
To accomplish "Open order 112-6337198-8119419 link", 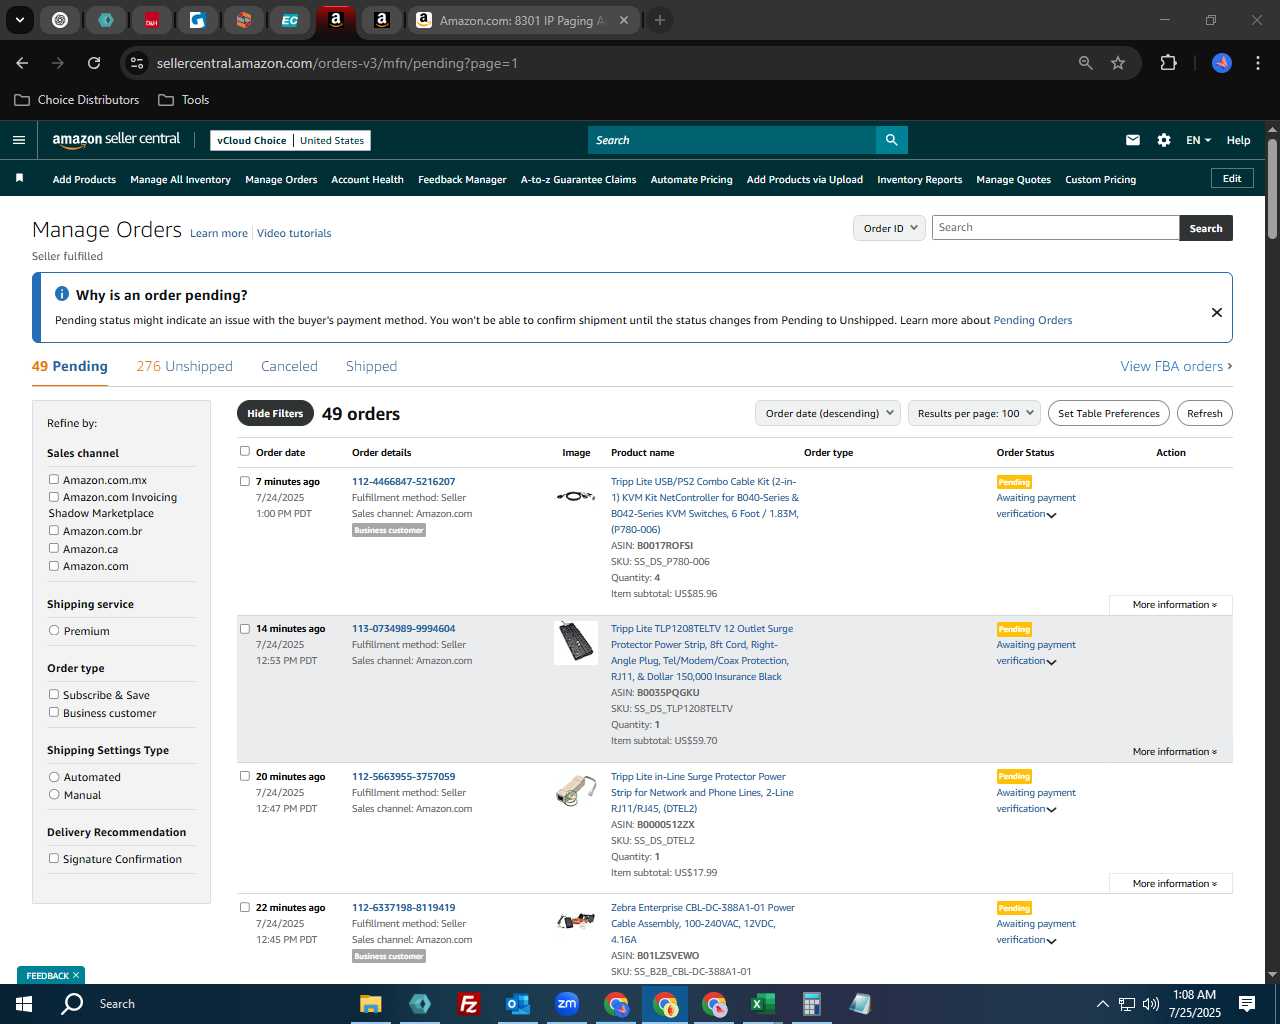I will 403,908.
